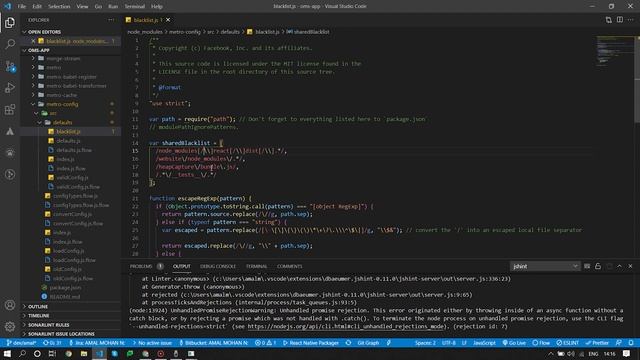The height and width of the screenshot is (360, 640).
Task: Expand the metro-babel-register folder
Action: point(71,77)
